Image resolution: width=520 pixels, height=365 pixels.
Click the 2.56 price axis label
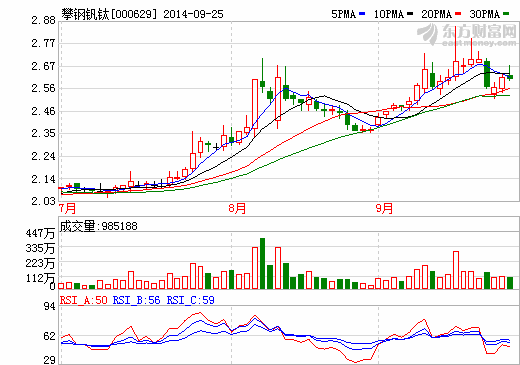pyautogui.click(x=43, y=88)
